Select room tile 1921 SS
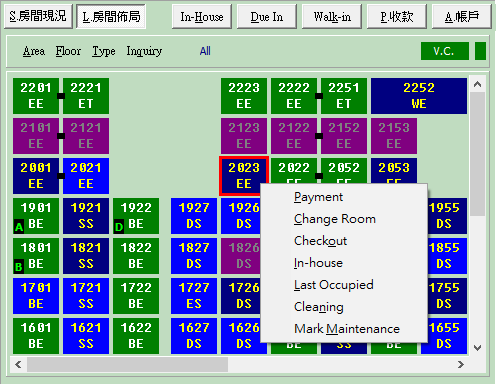Image resolution: width=496 pixels, height=385 pixels. coord(86,216)
